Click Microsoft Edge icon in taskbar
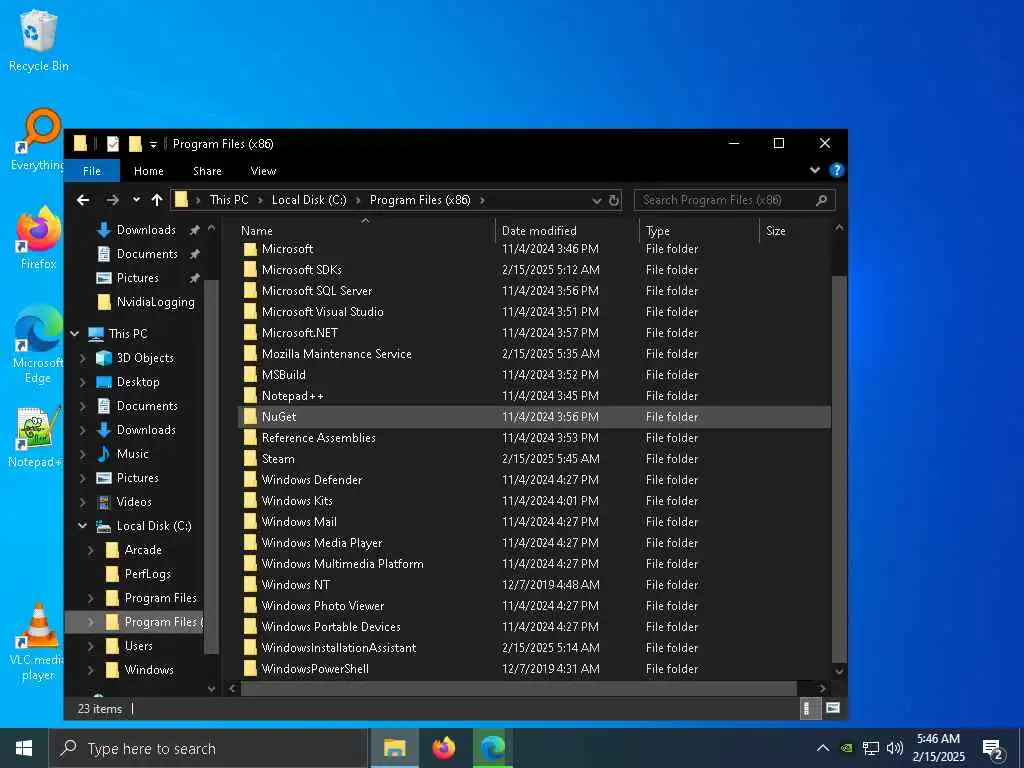The height and width of the screenshot is (768, 1024). [x=492, y=748]
